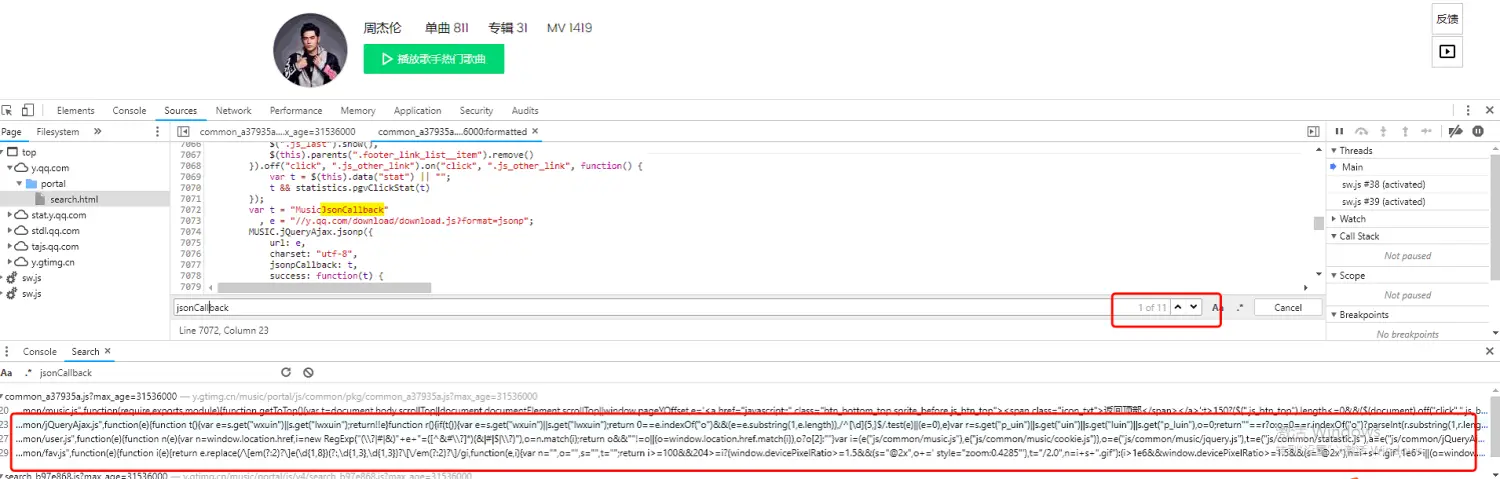Screen dimensions: 1500x479
Task: Go to next search match
Action: 1192,307
